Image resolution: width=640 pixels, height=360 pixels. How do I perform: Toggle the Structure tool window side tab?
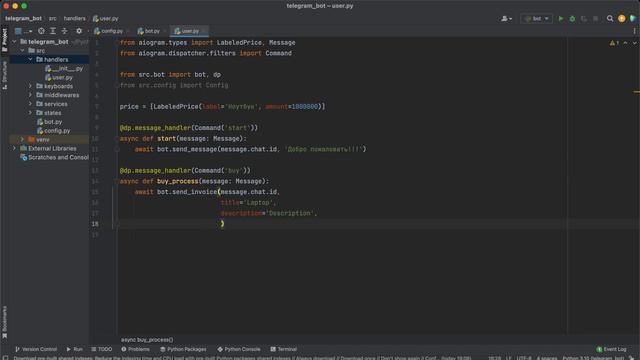point(4,75)
